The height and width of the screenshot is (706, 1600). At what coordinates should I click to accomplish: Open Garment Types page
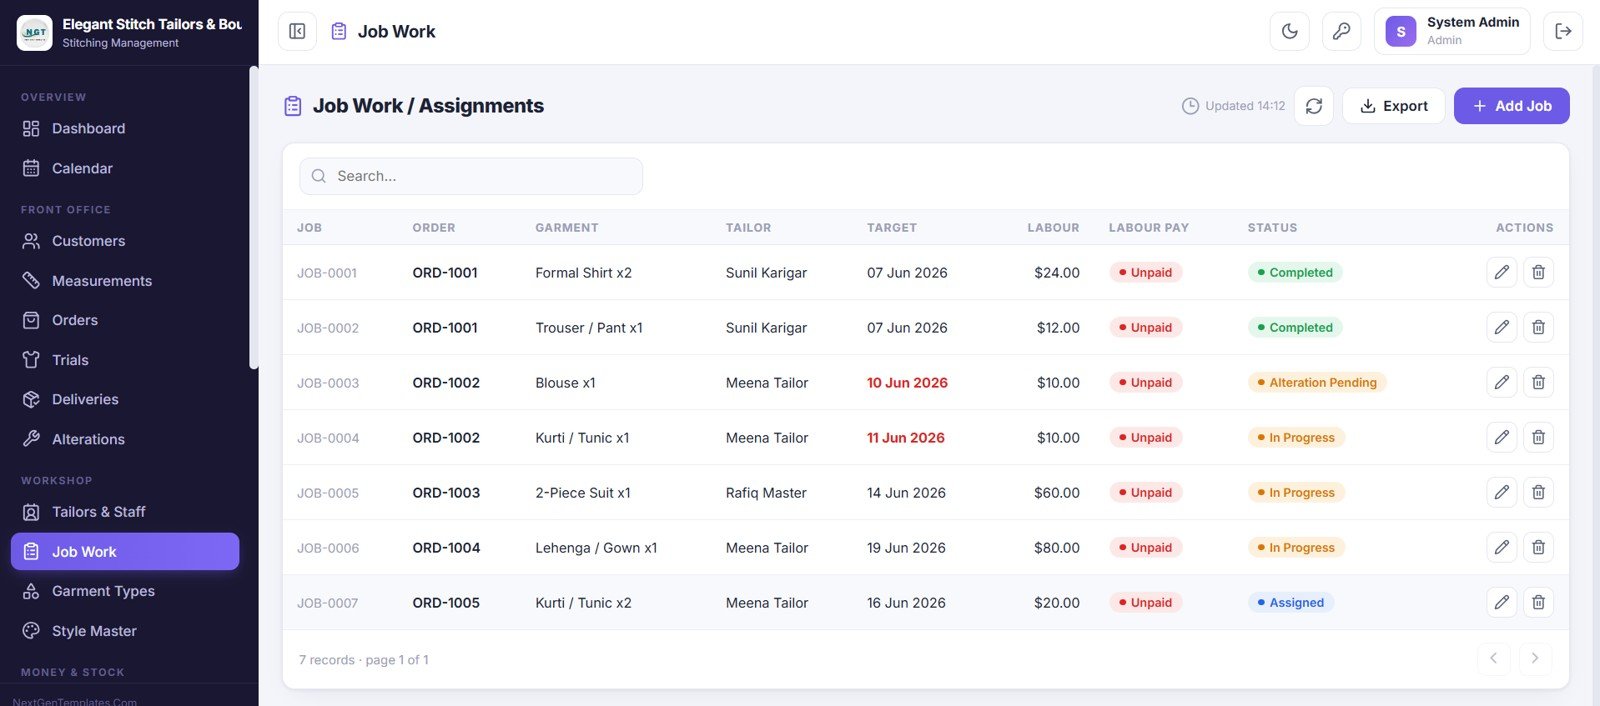click(125, 591)
